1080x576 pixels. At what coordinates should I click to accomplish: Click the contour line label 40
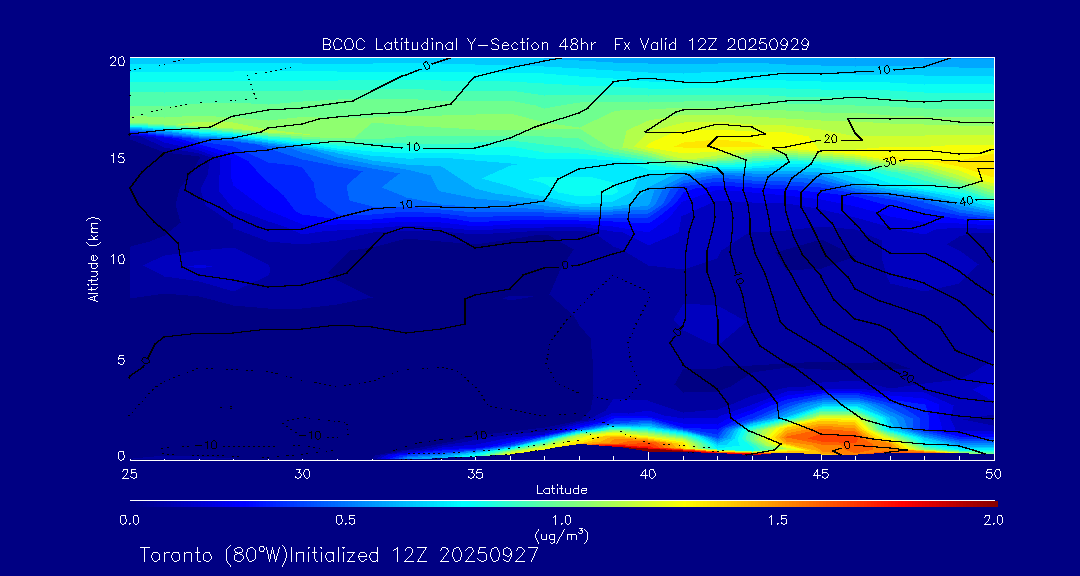(x=966, y=201)
